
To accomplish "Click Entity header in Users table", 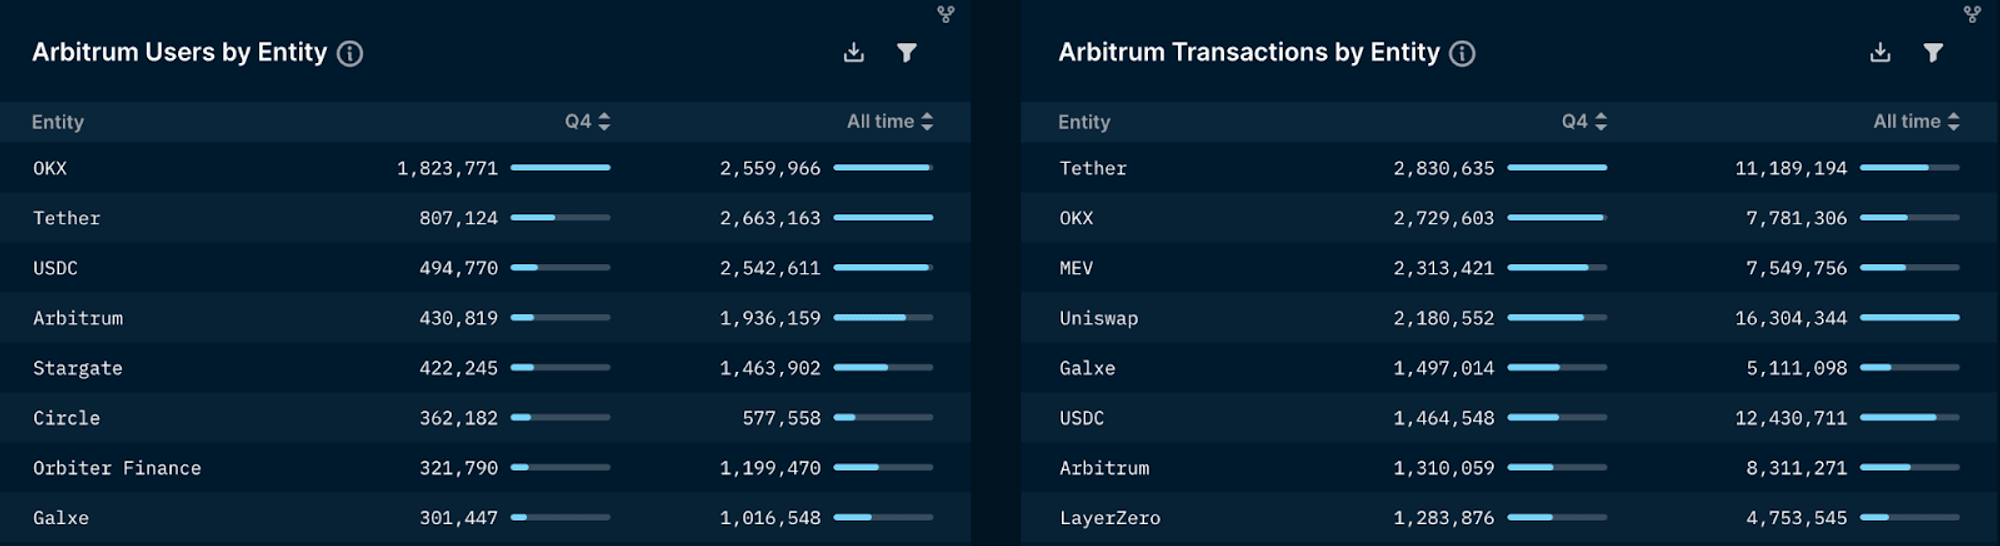I will (x=58, y=122).
